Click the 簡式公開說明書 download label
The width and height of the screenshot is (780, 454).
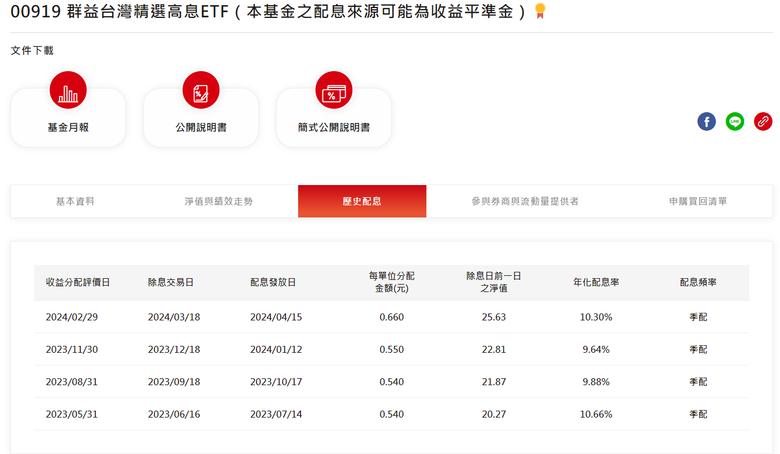coord(334,128)
